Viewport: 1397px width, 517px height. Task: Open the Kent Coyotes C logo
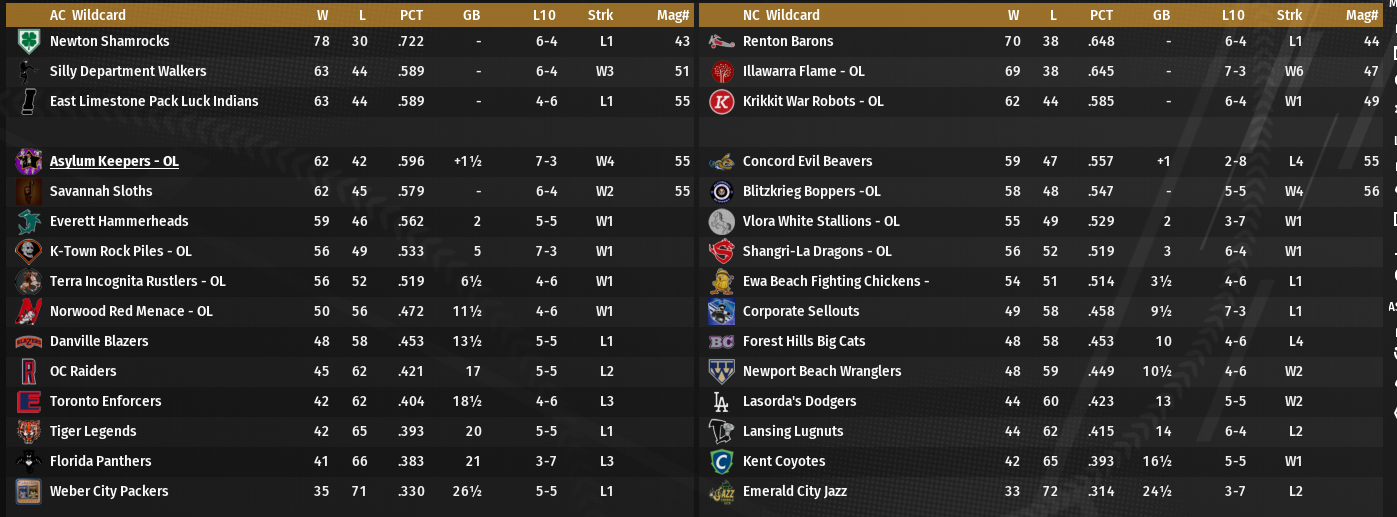pos(721,461)
